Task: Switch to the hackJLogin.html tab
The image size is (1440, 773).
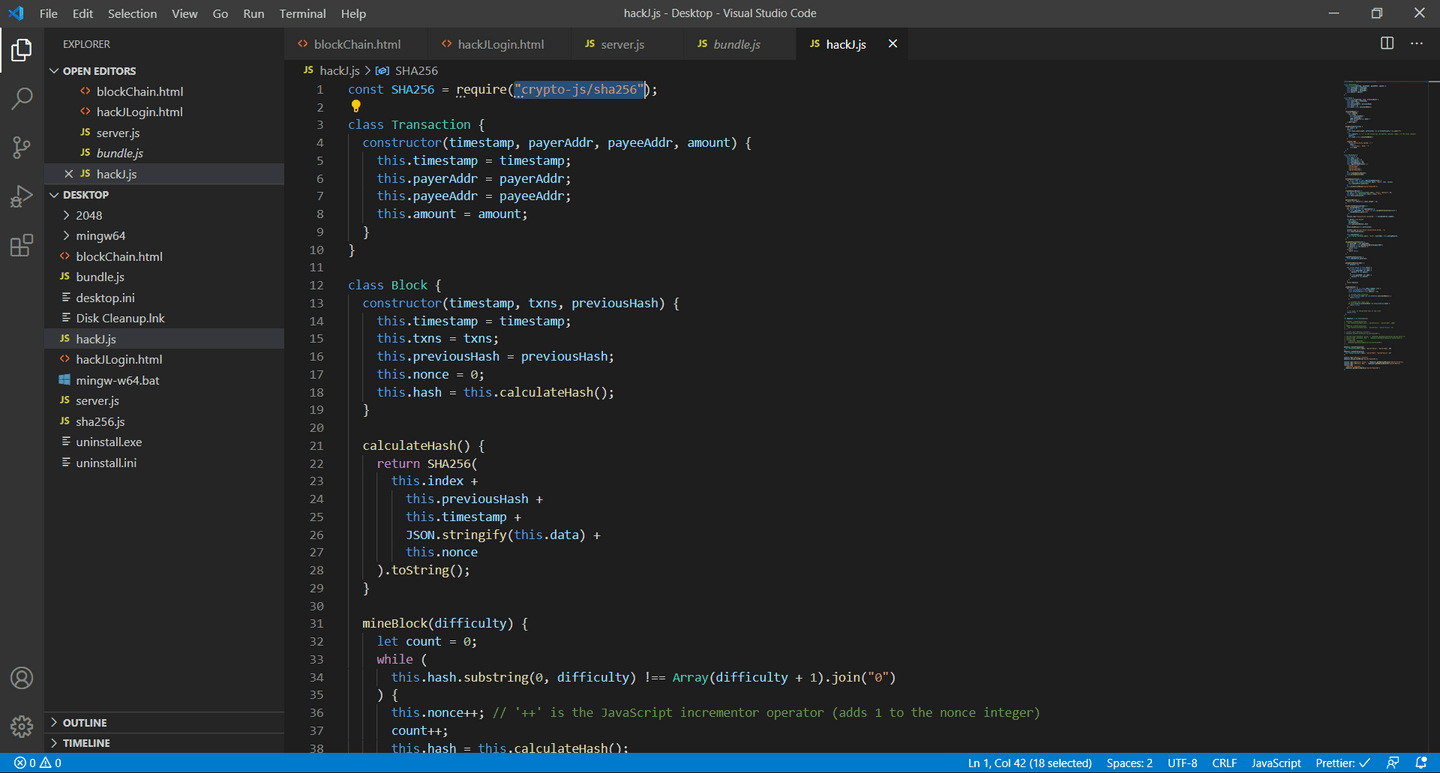Action: [500, 44]
